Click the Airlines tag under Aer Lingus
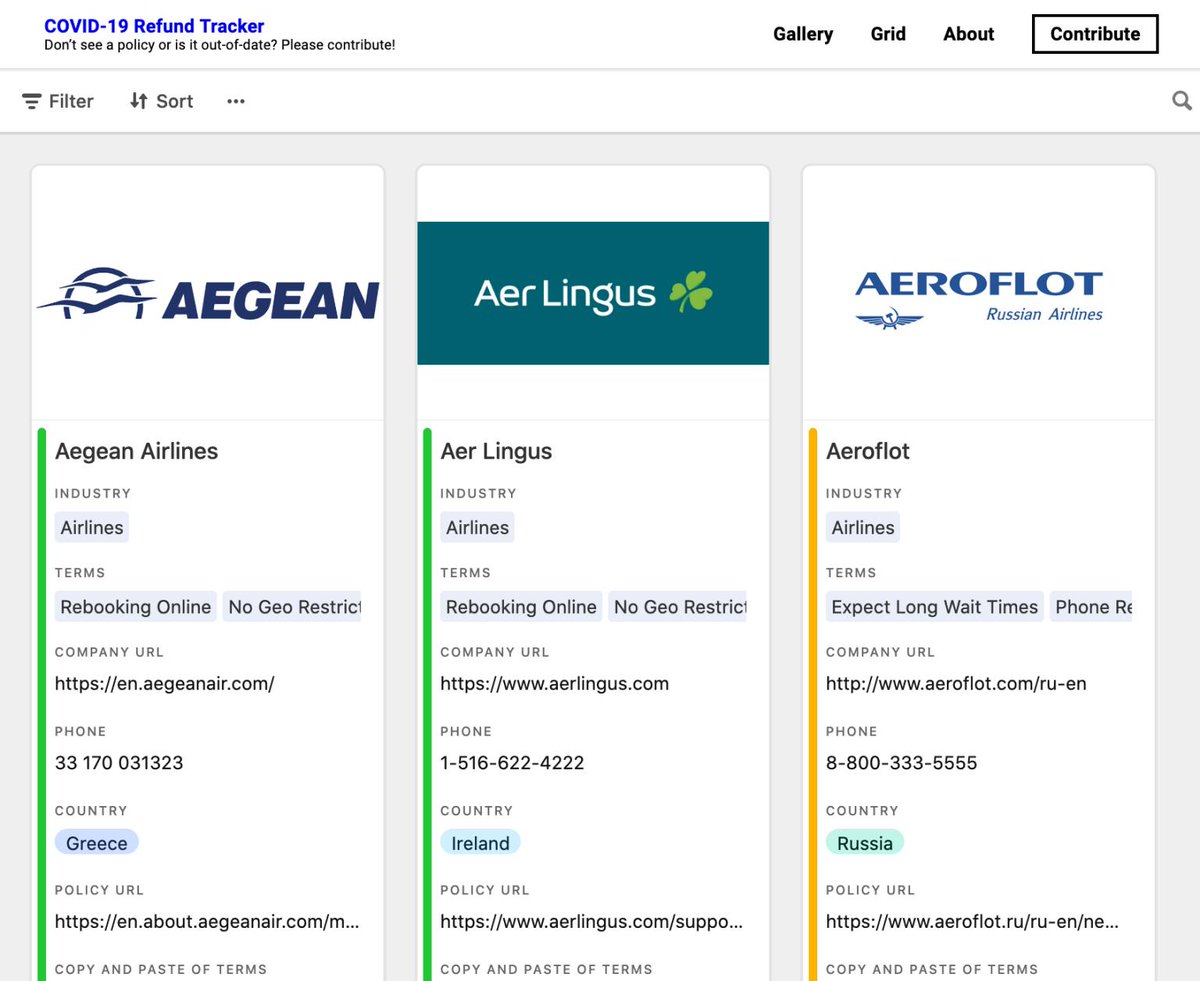The image size is (1200, 981). point(477,527)
